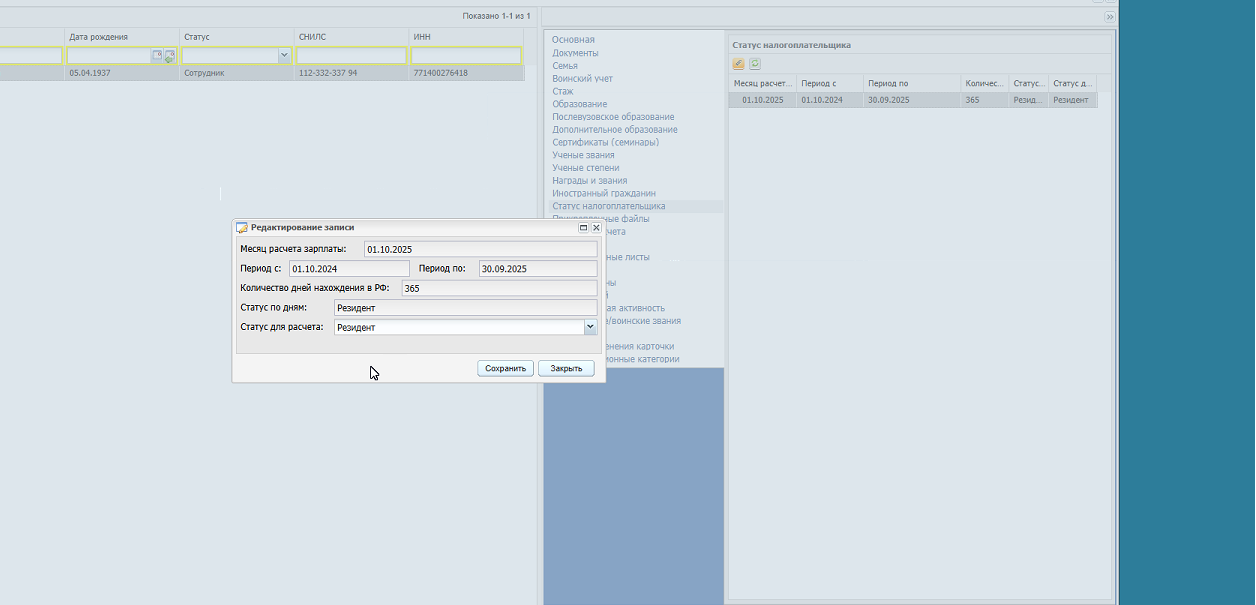Open the Документы section
This screenshot has width=1256, height=605.
pos(575,53)
